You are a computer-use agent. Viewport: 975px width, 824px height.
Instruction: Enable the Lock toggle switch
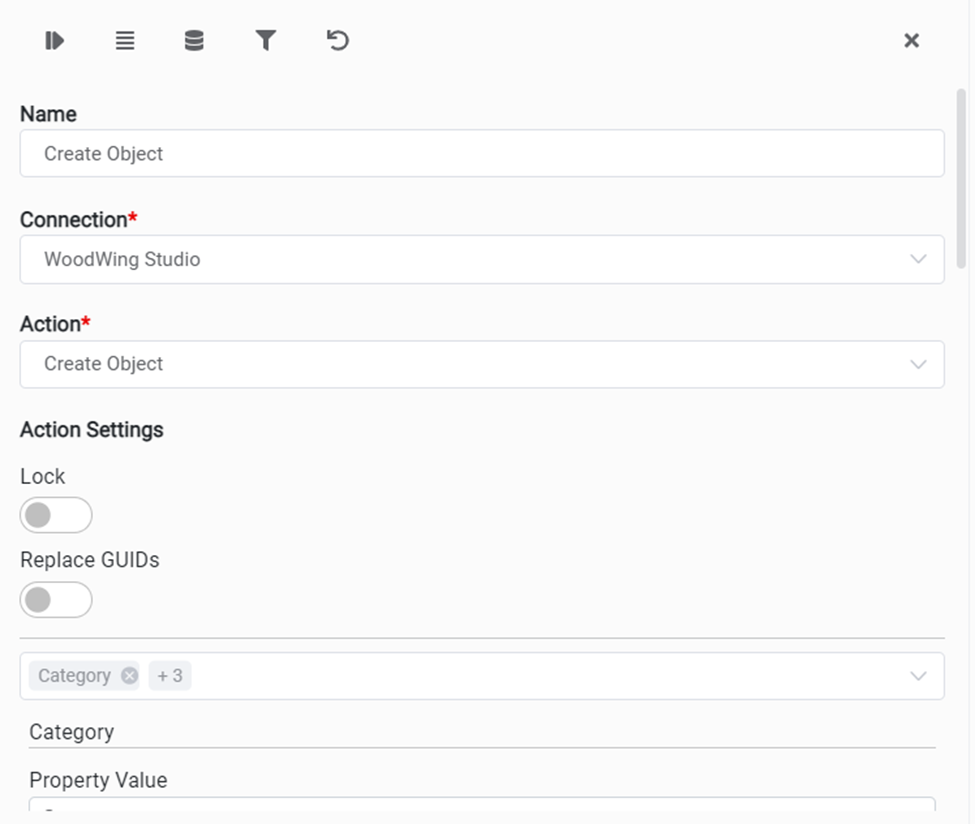point(56,515)
